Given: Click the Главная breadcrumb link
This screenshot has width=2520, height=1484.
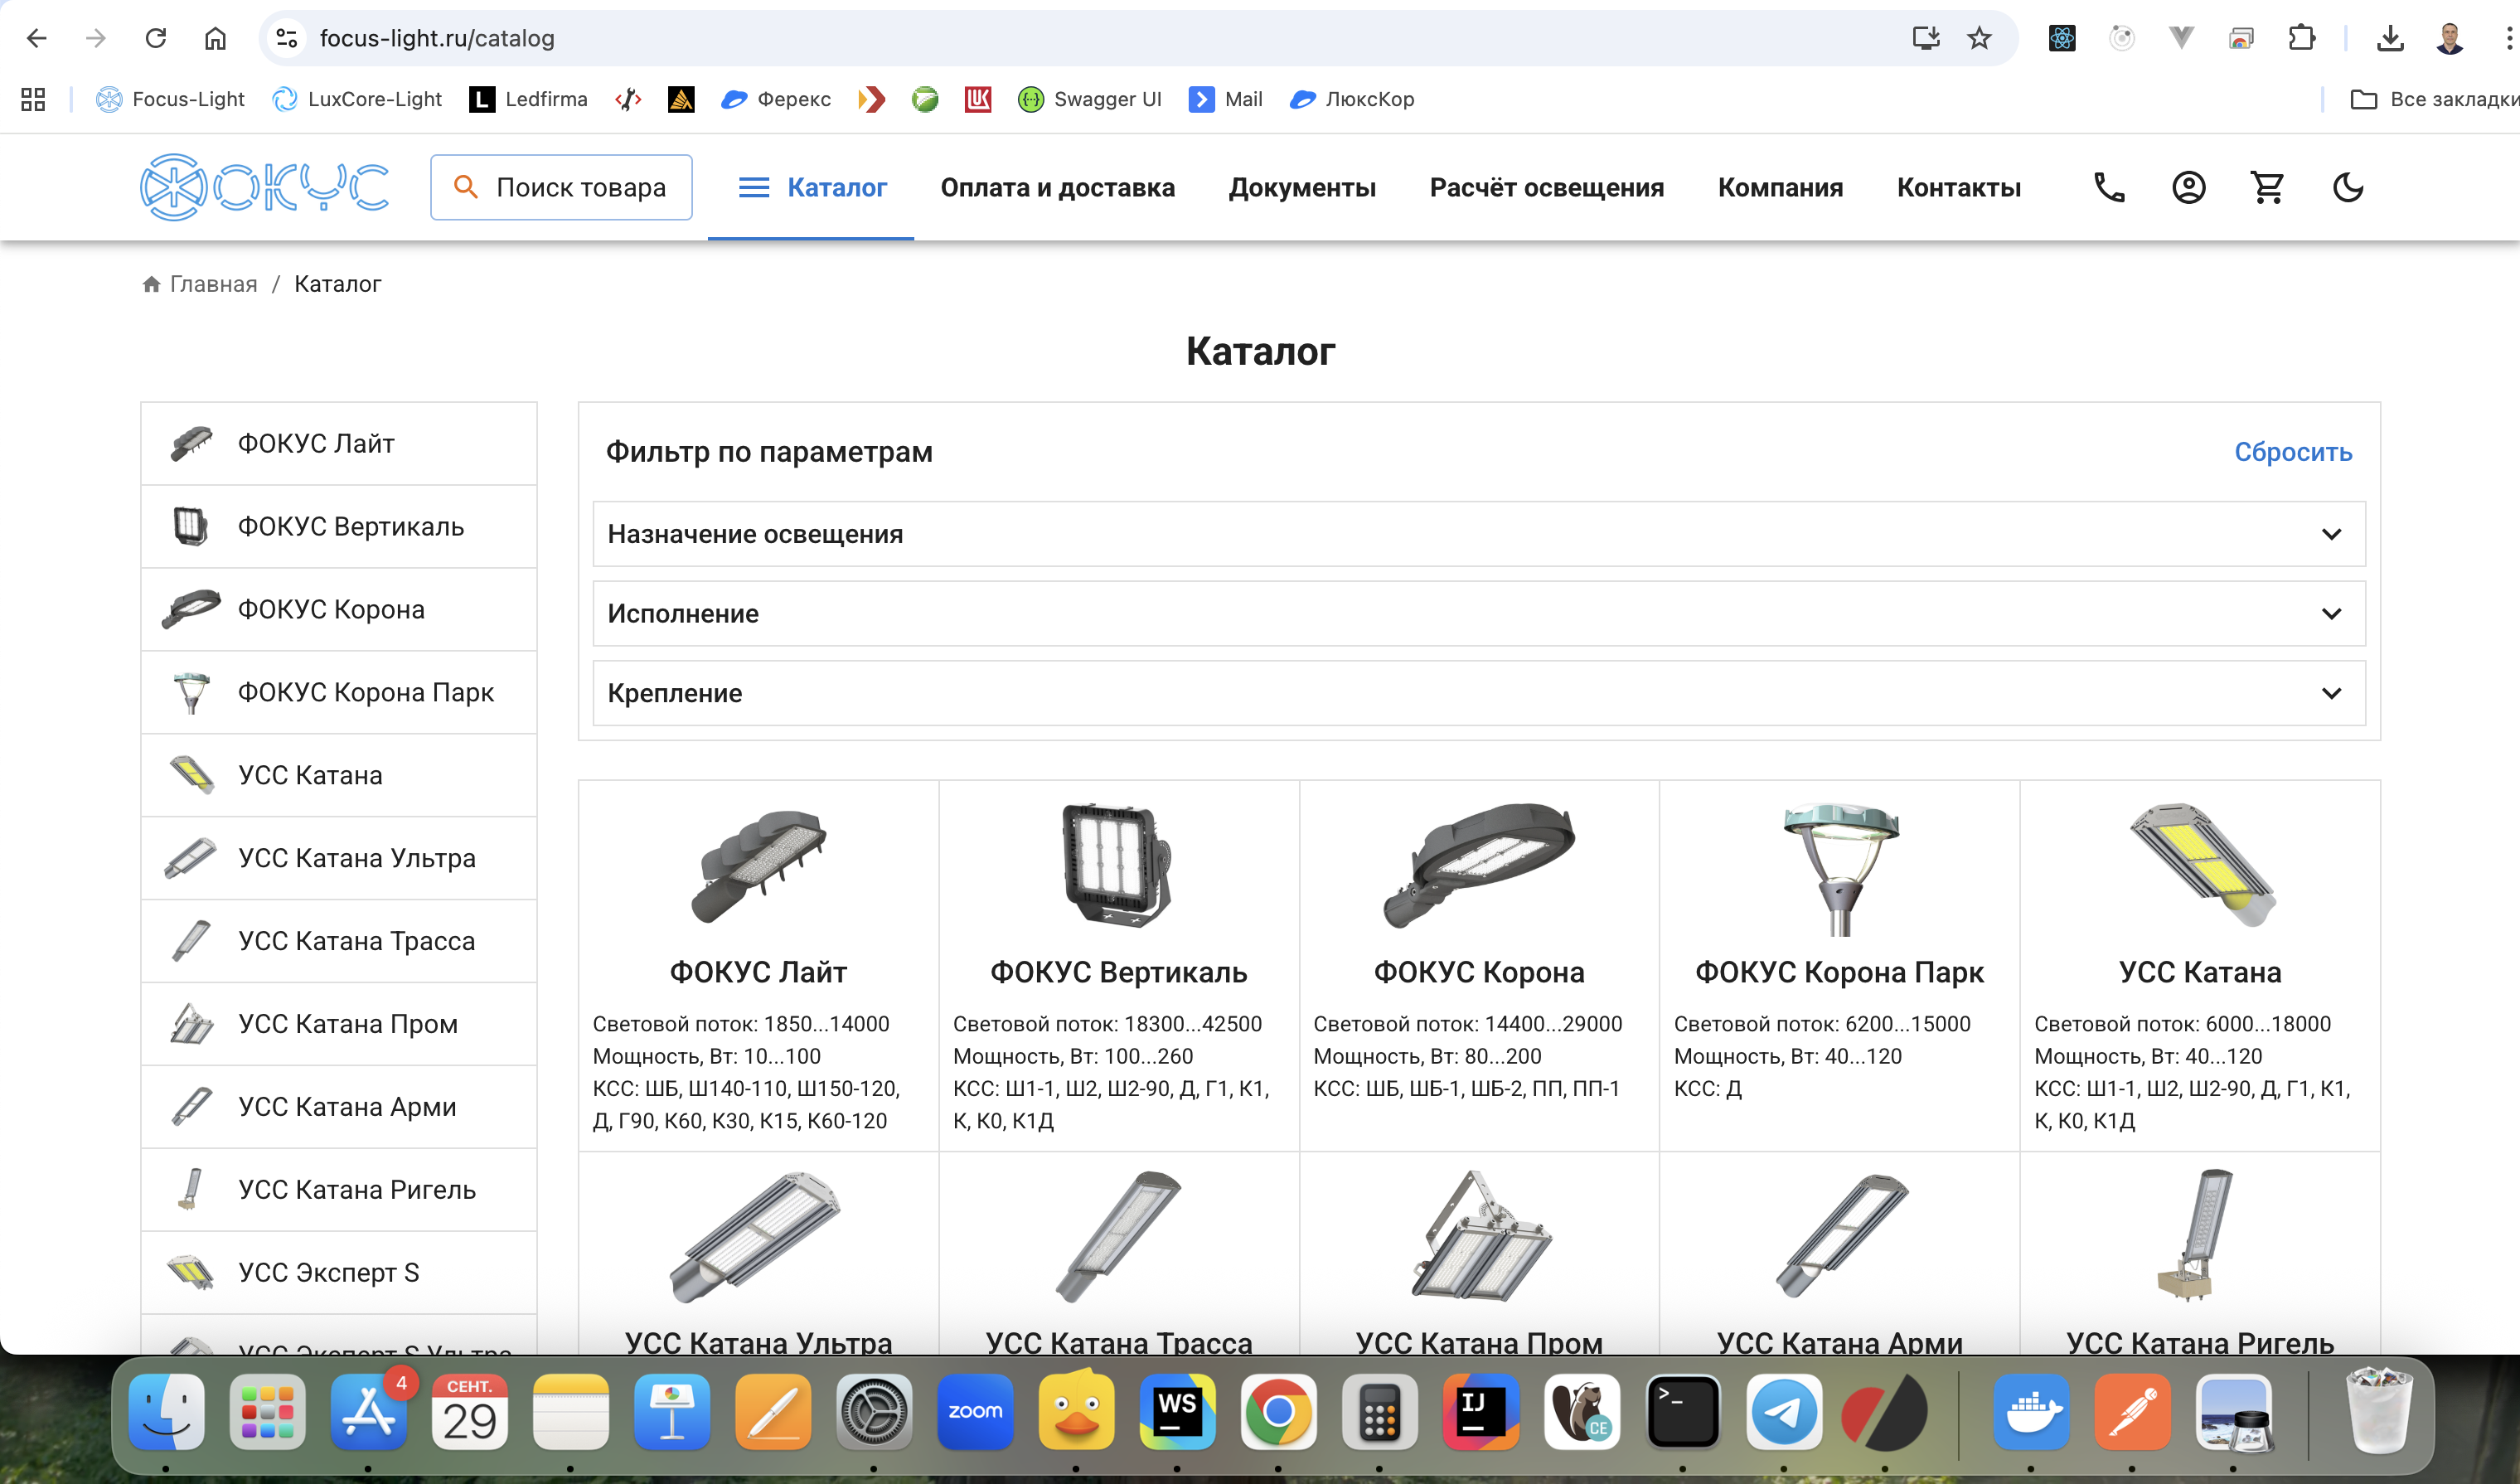Looking at the screenshot, I should [213, 284].
